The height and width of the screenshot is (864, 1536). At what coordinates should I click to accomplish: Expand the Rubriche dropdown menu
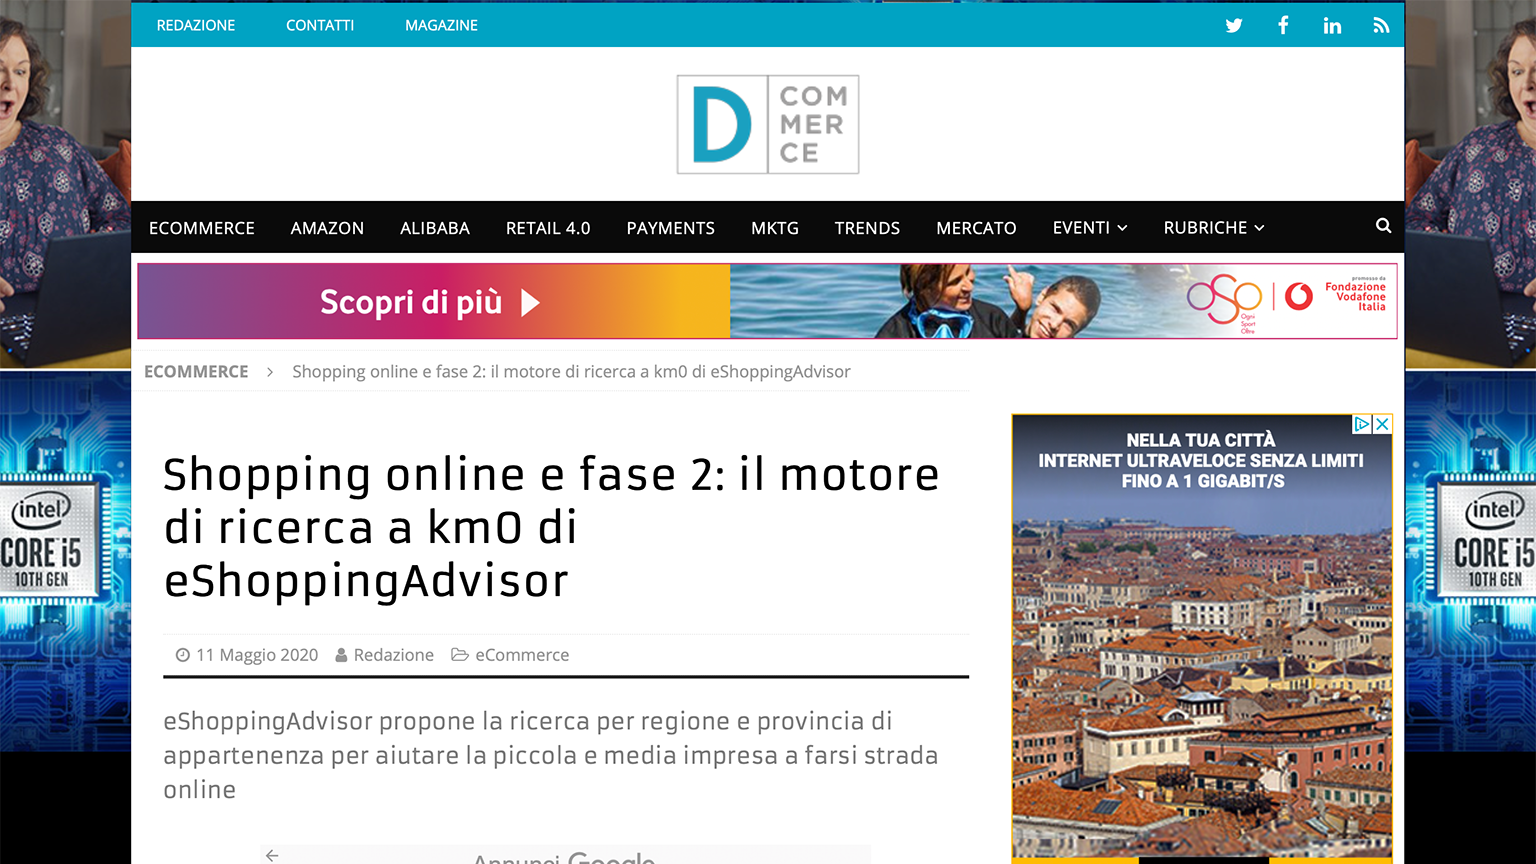point(1213,228)
